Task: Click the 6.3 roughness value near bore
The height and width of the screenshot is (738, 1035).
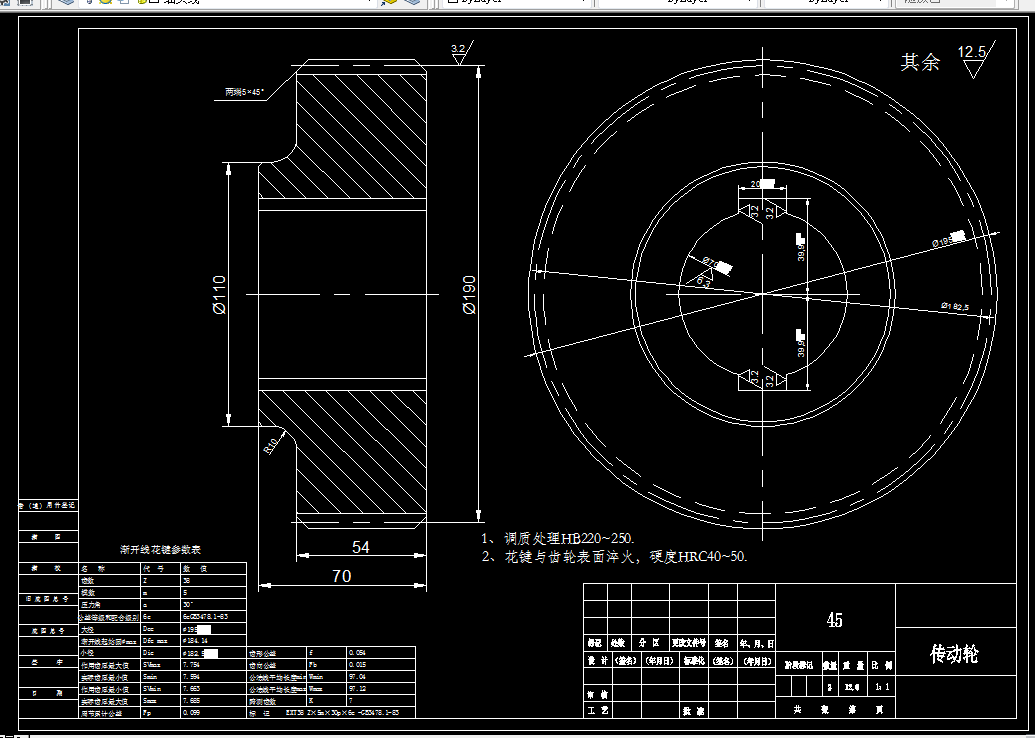Action: coord(704,283)
